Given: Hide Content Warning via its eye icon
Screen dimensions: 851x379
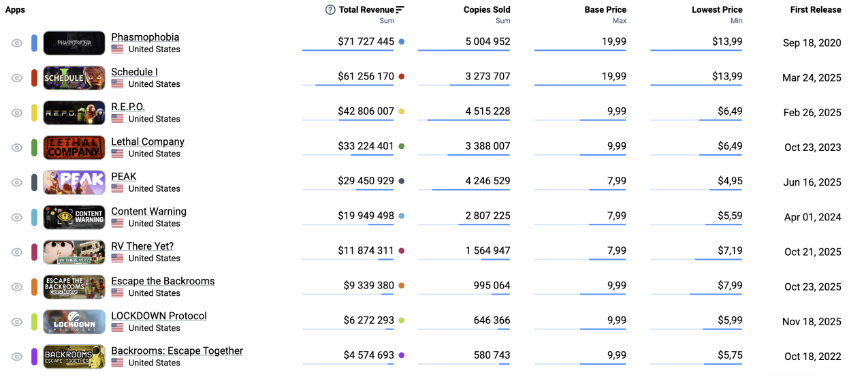Looking at the screenshot, I should coord(17,217).
